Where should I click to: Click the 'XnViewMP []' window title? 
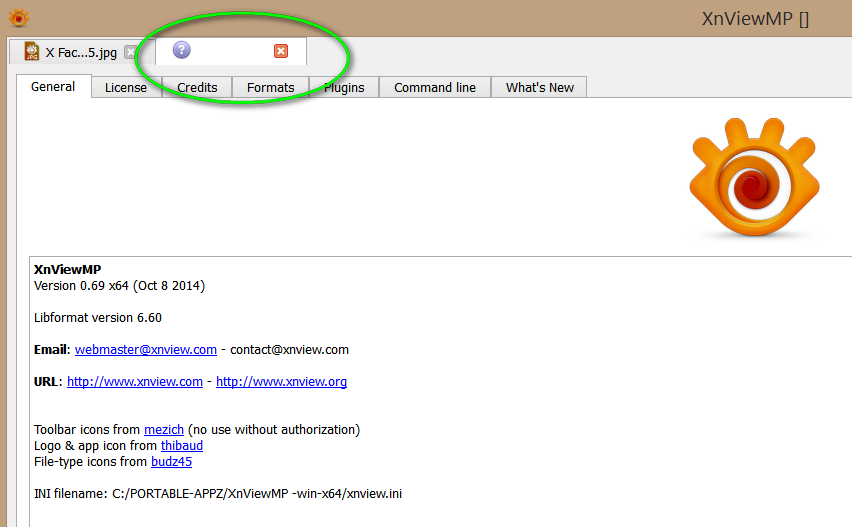point(755,19)
